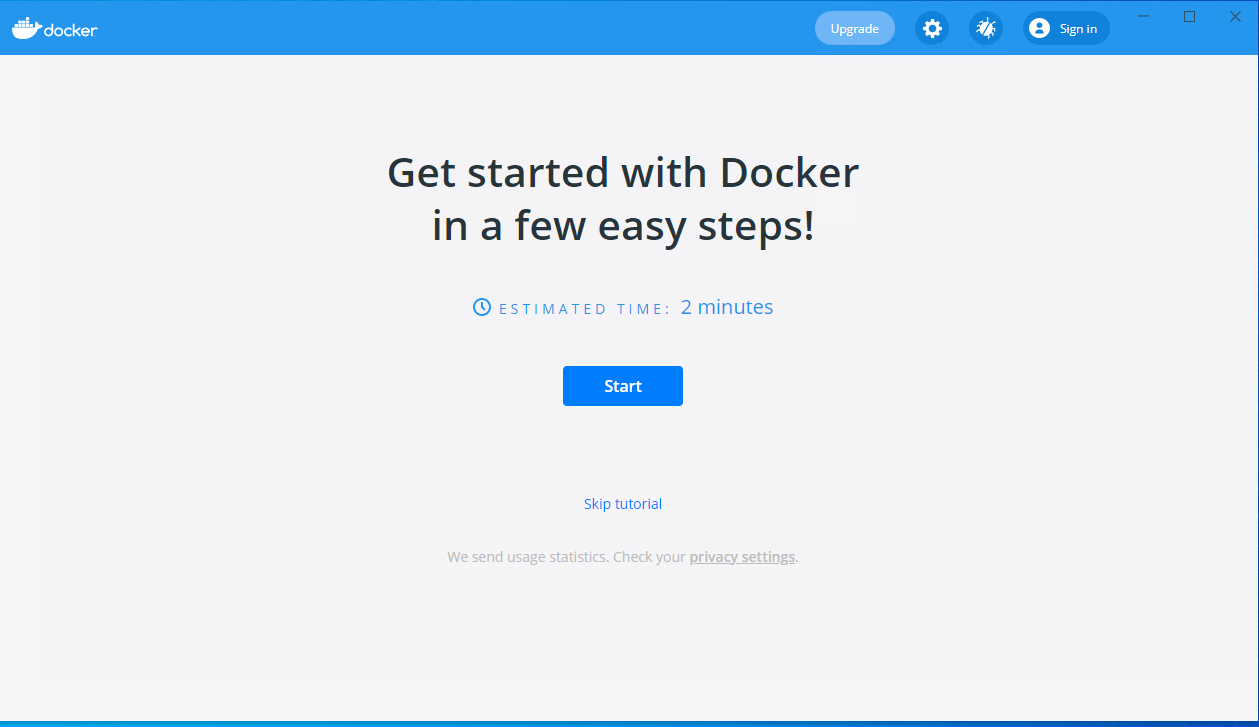Maximize the Docker Desktop window
Image resolution: width=1259 pixels, height=727 pixels.
(1189, 16)
